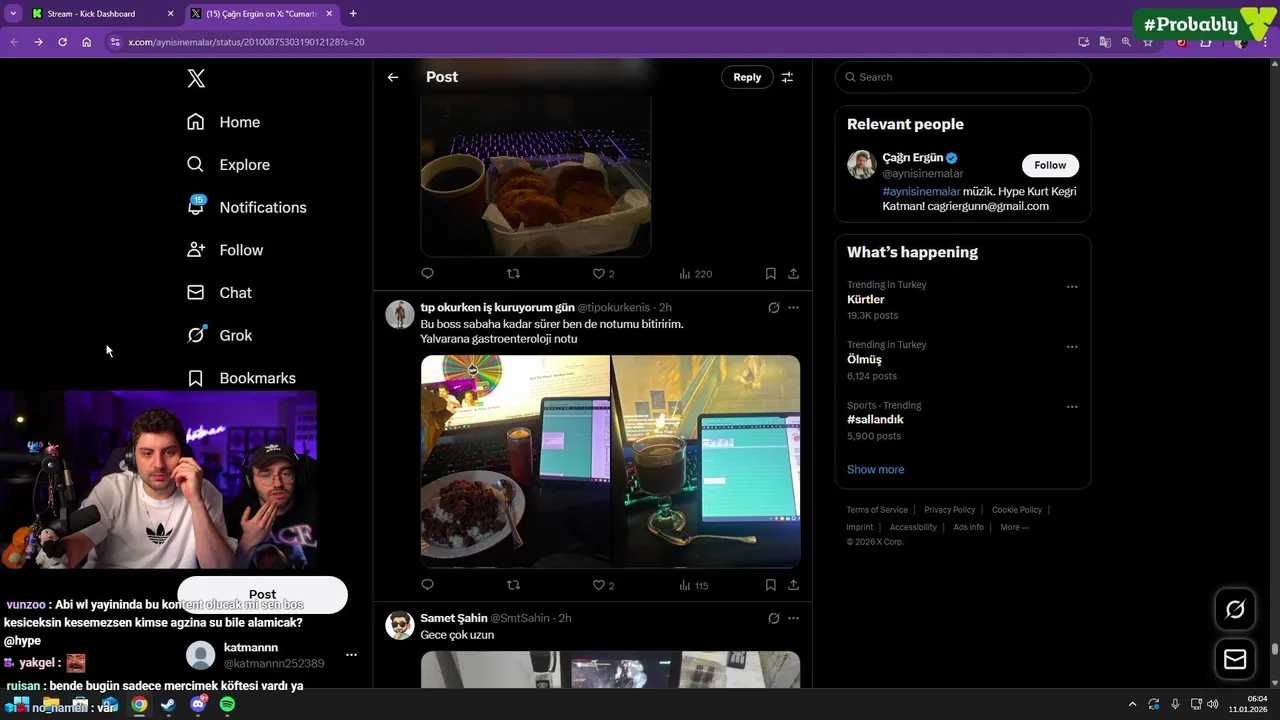This screenshot has width=1280, height=720.
Task: Open @tipokurkenis handle link
Action: (x=613, y=307)
